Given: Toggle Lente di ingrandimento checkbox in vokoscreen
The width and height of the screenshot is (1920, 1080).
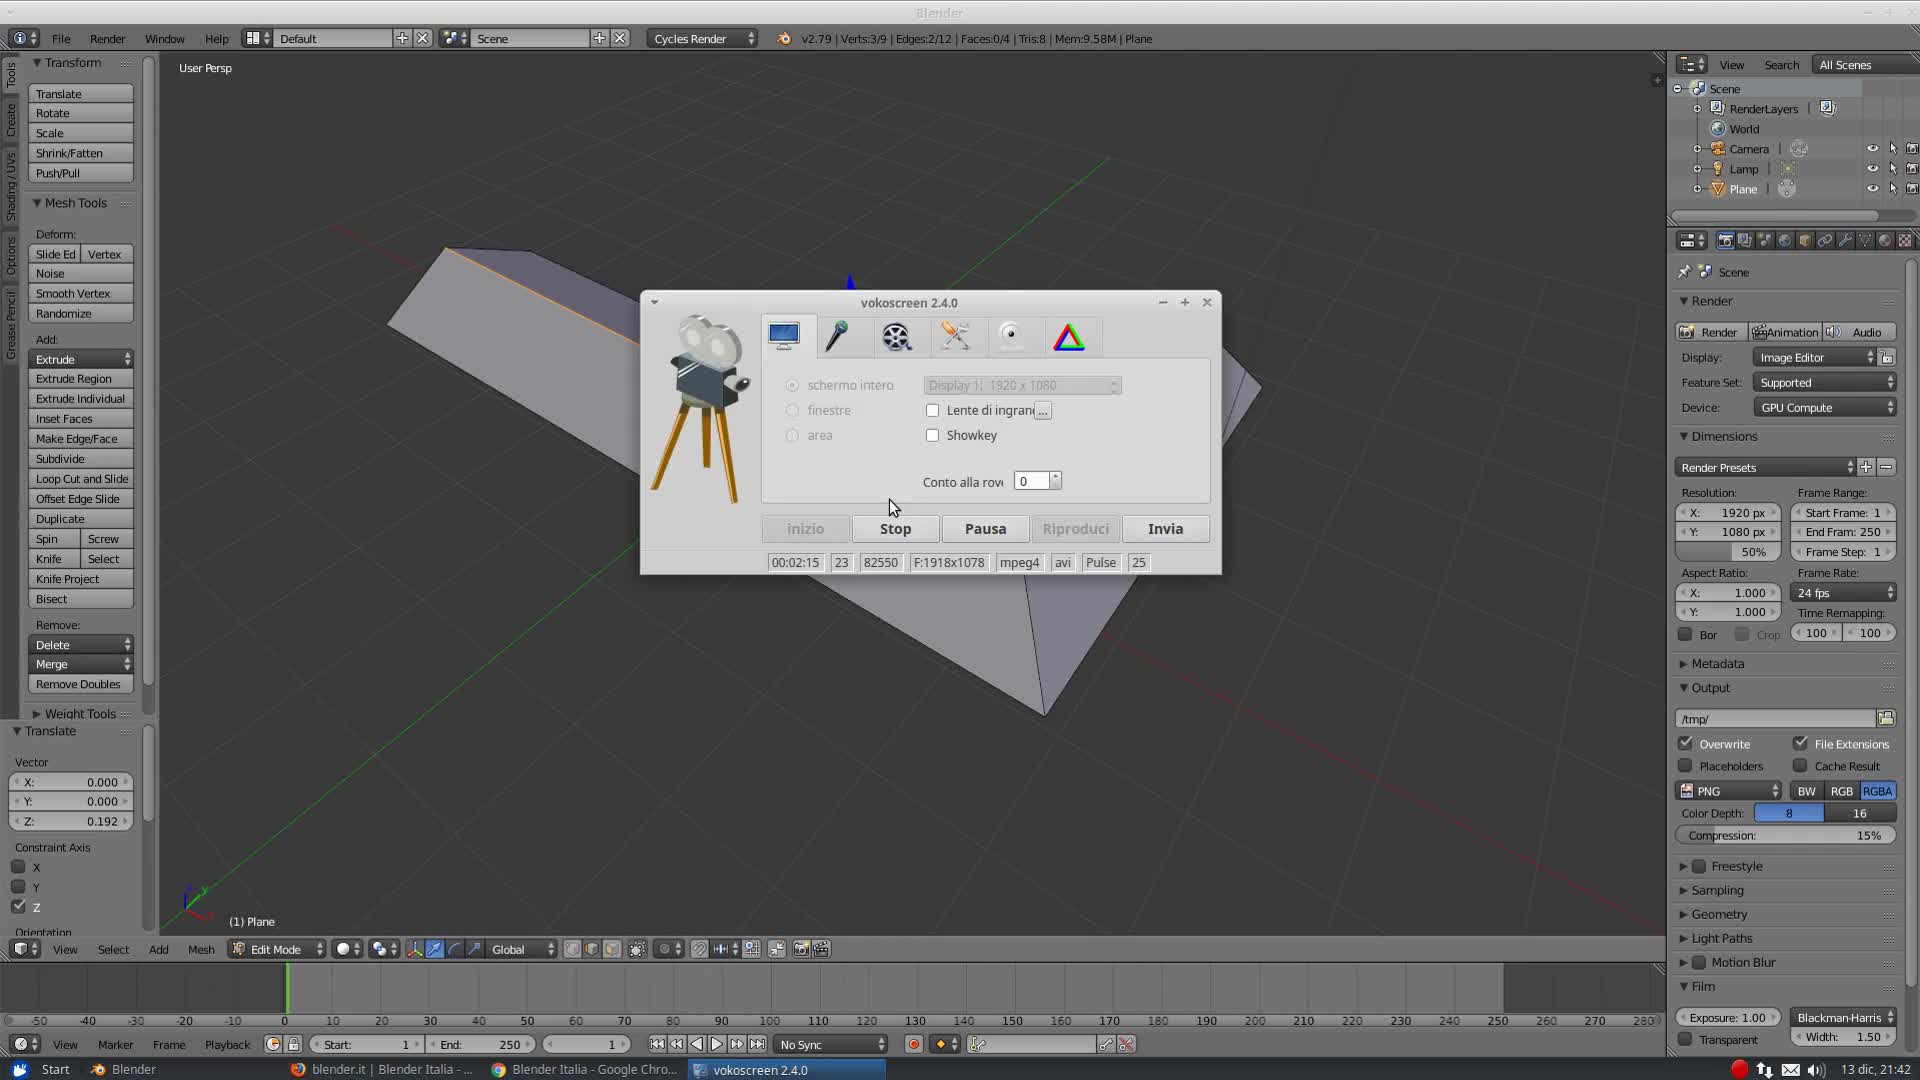Looking at the screenshot, I should click(932, 410).
